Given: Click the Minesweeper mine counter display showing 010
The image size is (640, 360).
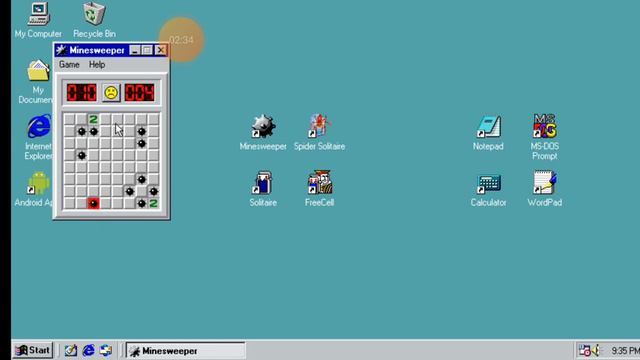Looking at the screenshot, I should point(82,93).
